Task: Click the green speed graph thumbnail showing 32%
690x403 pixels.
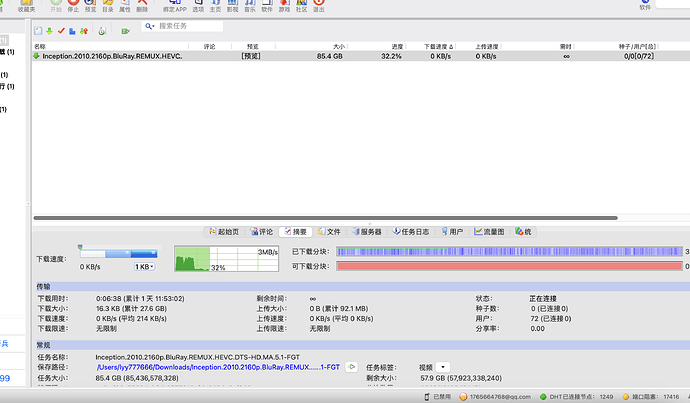Action: point(226,259)
